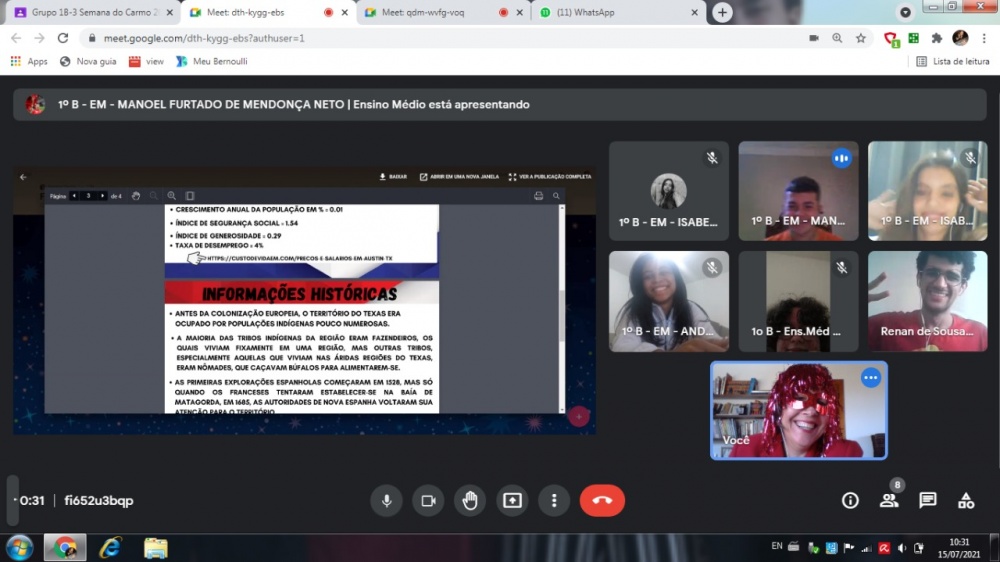This screenshot has width=1000, height=562.
Task: Click Ver a publicação completa
Action: [550, 177]
